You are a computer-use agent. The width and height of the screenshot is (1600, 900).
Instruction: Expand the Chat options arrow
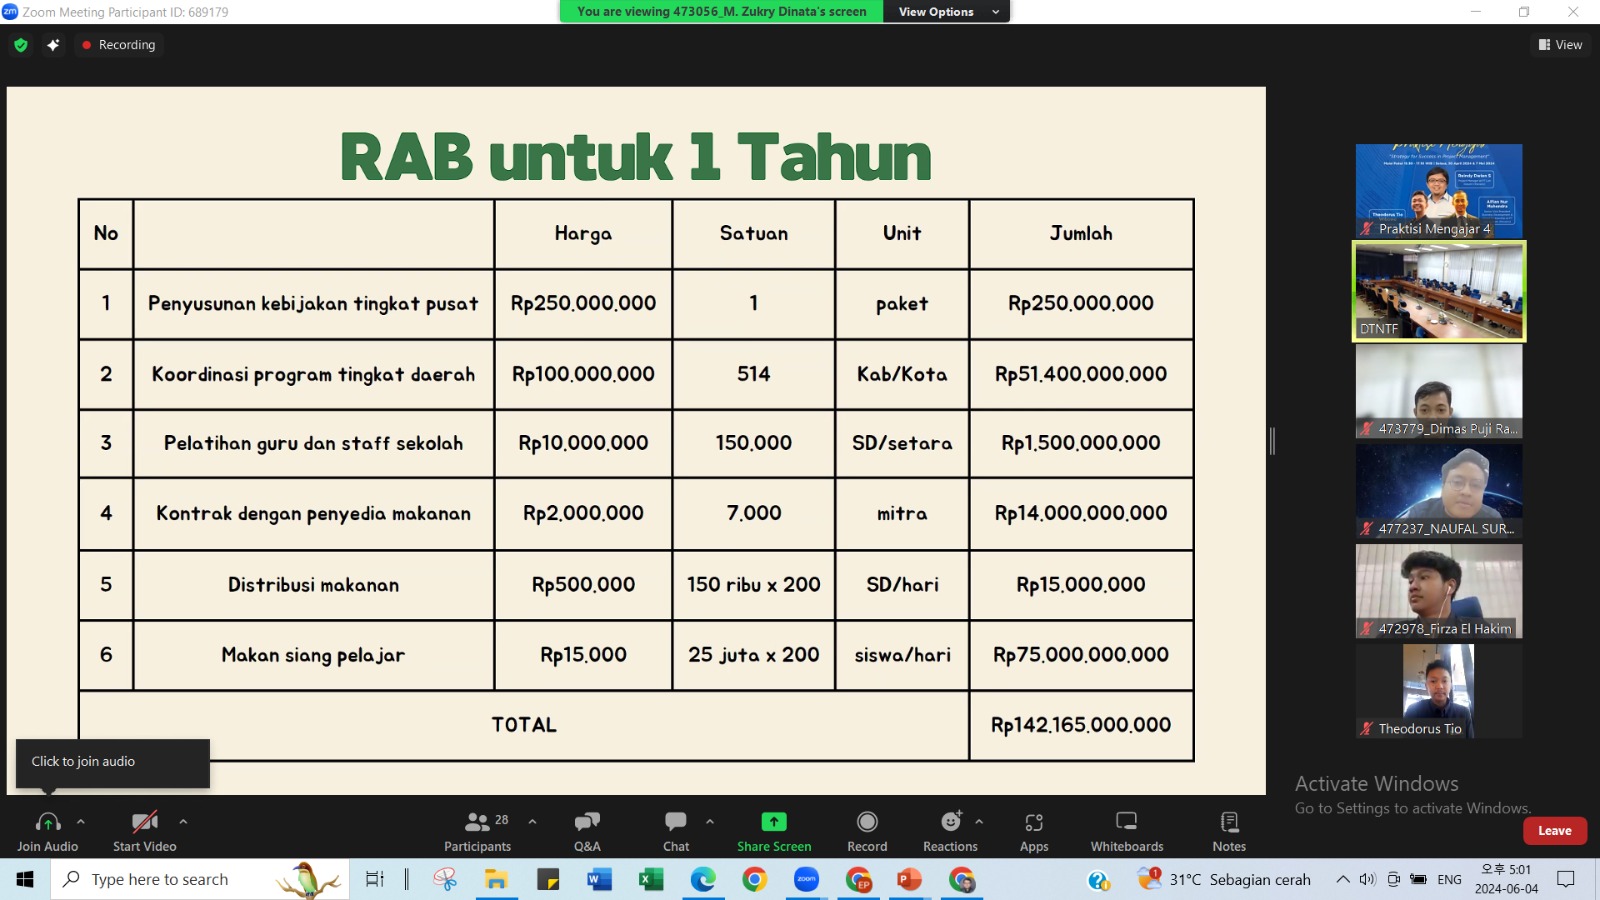pos(710,822)
